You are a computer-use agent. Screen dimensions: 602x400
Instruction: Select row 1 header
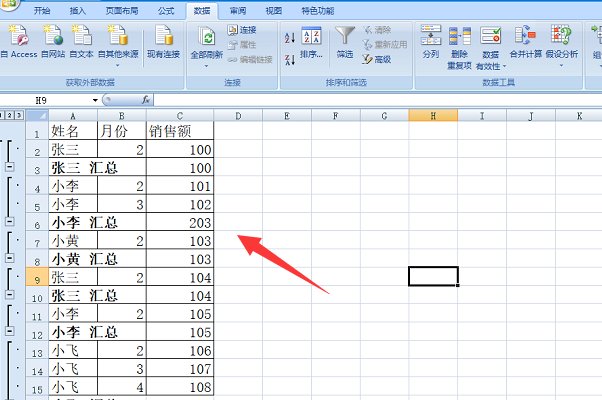[x=37, y=131]
